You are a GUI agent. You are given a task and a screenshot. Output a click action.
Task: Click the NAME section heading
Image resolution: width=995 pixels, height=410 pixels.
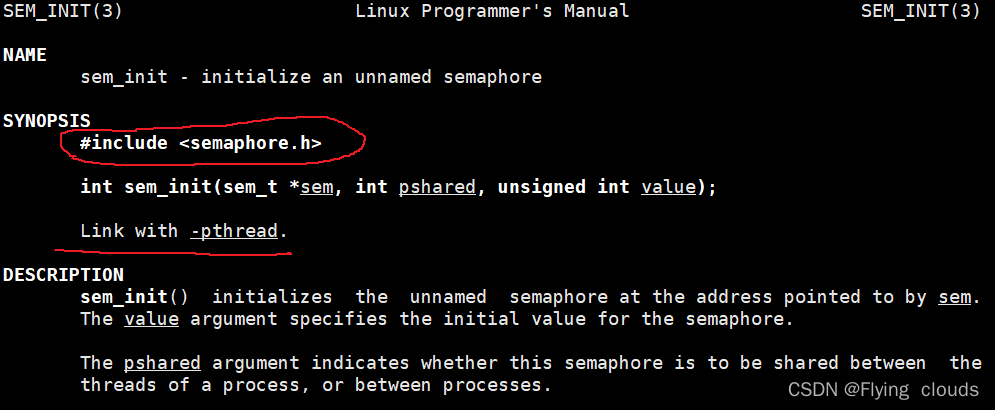click(25, 55)
